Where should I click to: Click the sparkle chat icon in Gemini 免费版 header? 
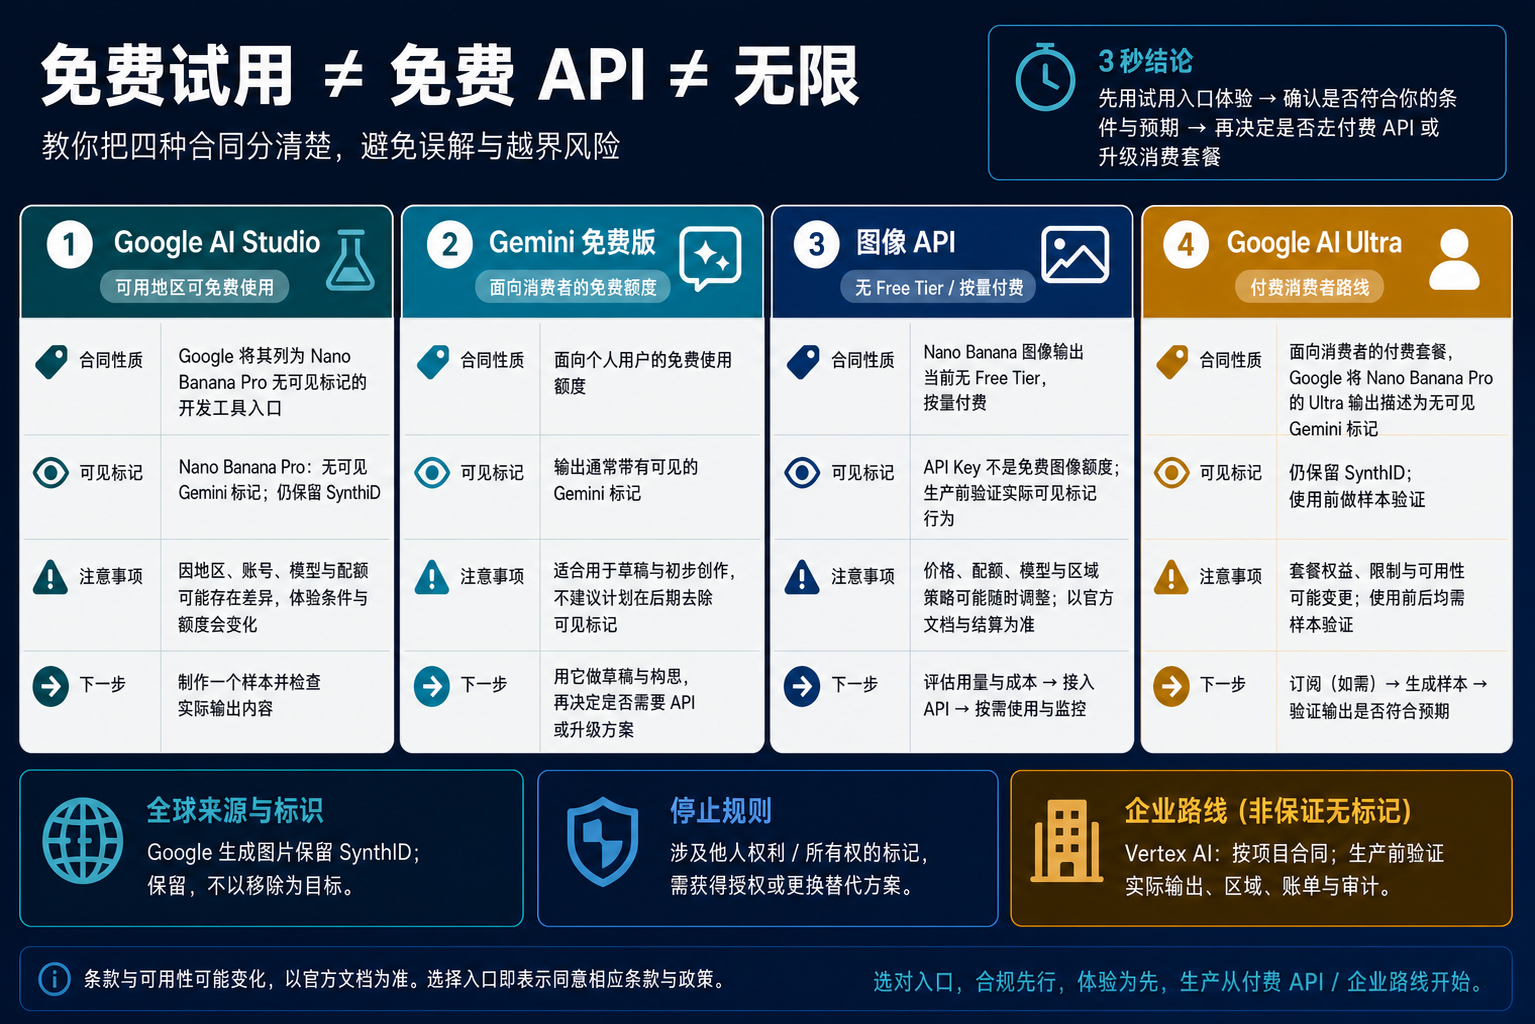(x=711, y=257)
